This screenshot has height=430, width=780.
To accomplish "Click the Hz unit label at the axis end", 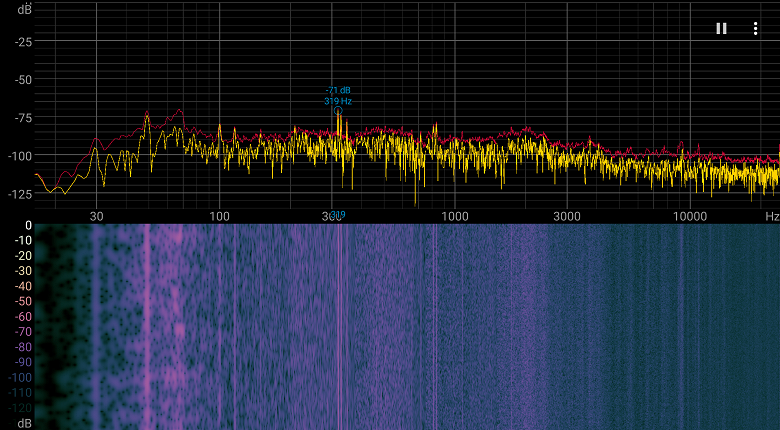I will pyautogui.click(x=772, y=216).
